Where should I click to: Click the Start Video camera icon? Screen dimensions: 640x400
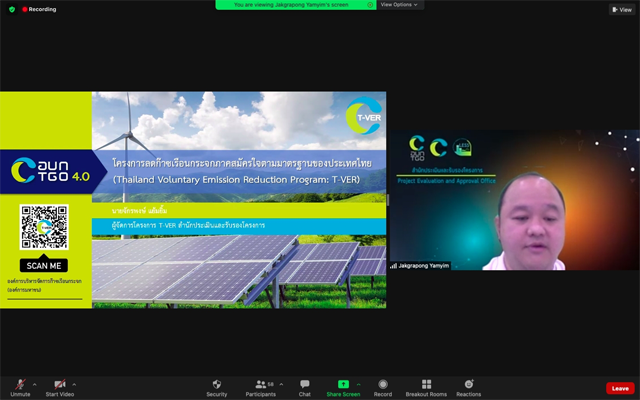[x=60, y=384]
